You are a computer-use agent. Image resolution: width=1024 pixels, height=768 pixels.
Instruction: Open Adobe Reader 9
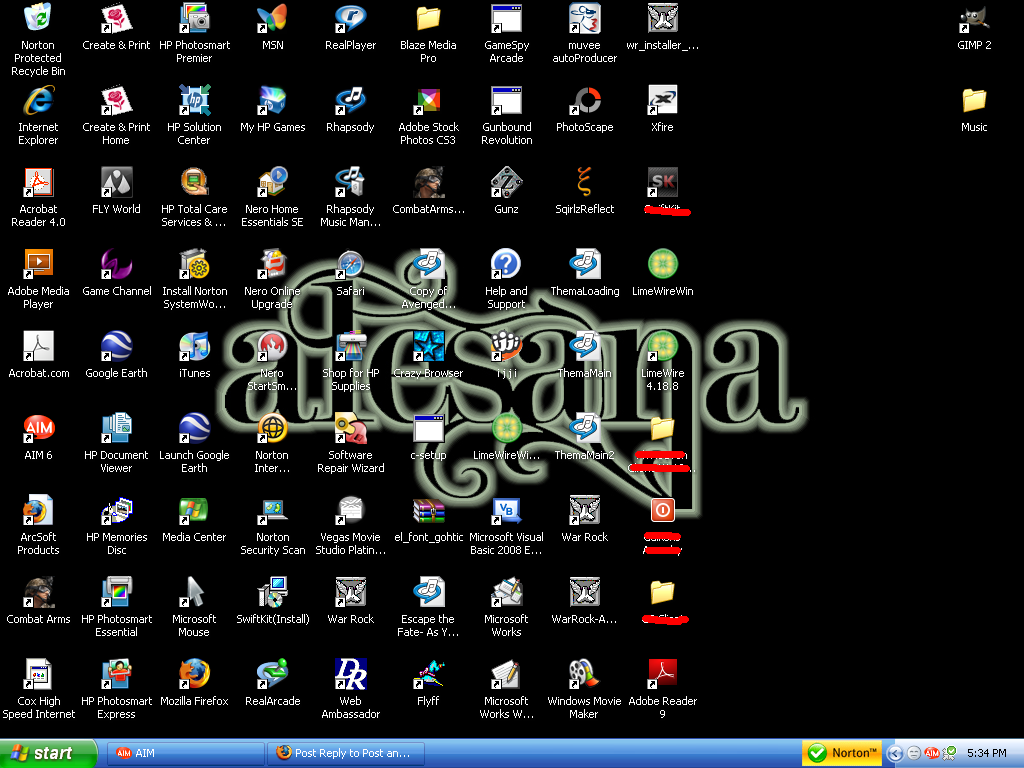click(x=661, y=673)
